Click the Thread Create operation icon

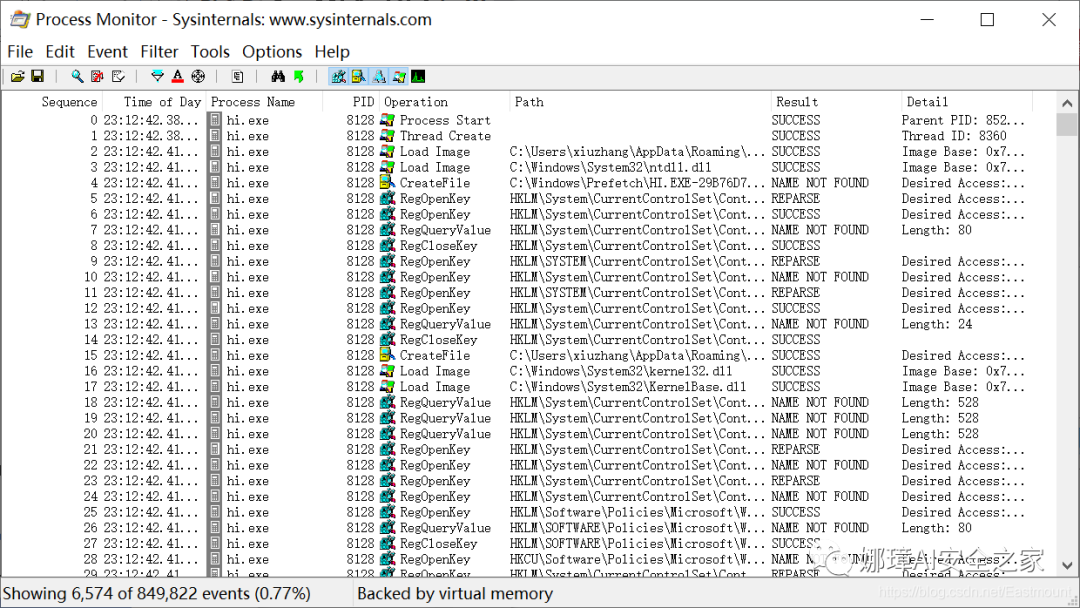[x=388, y=136]
